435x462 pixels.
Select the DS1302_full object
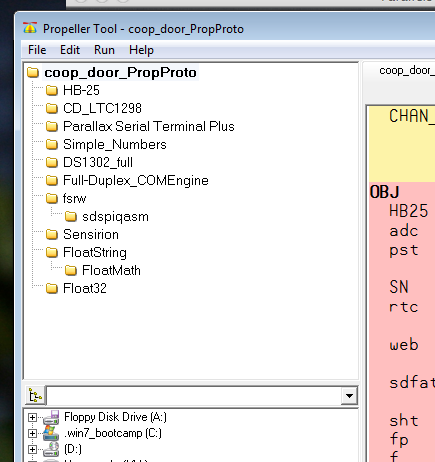[98, 162]
